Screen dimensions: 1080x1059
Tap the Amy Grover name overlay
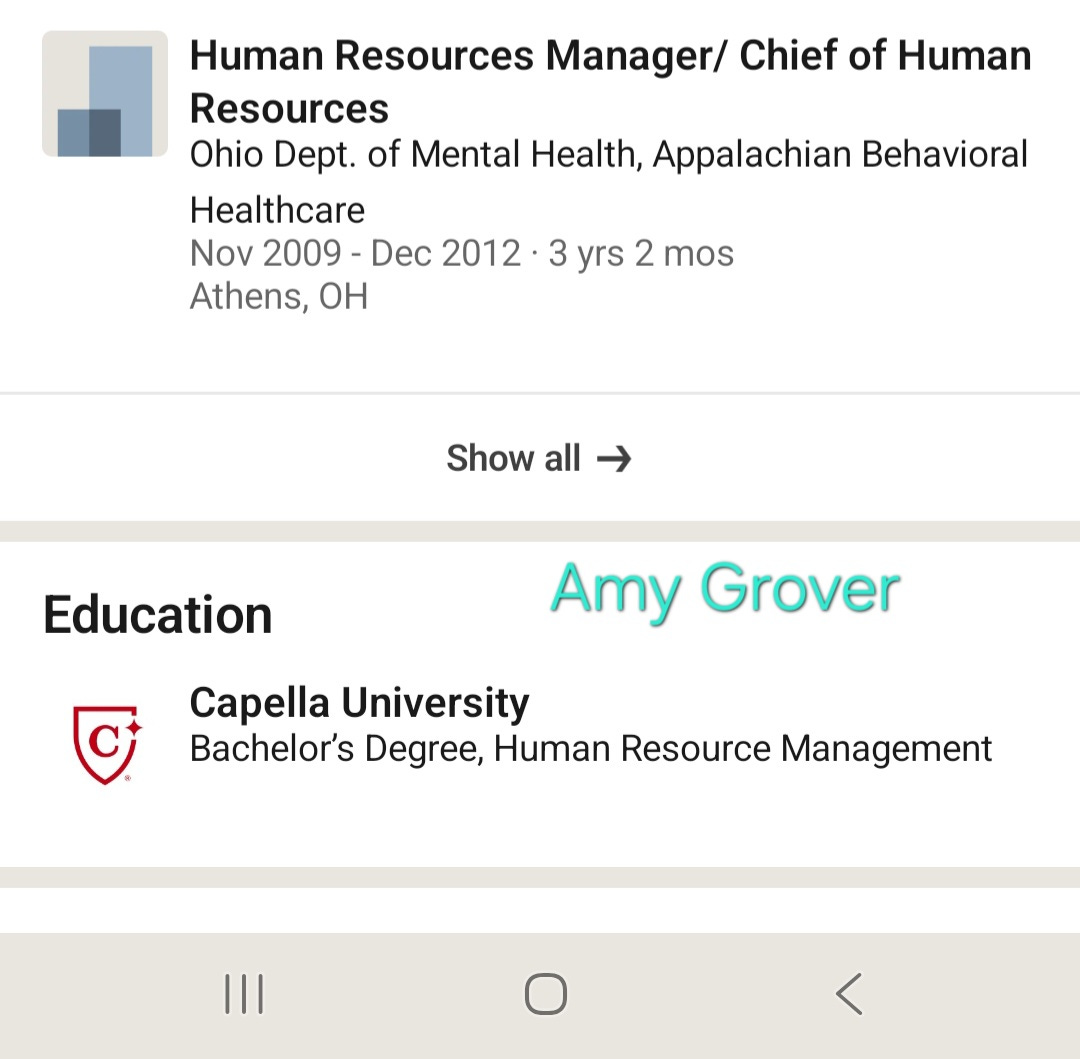725,590
